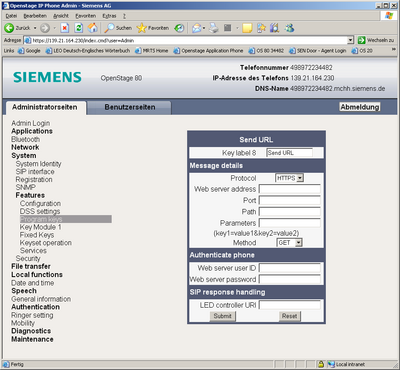The height and width of the screenshot is (370, 400).
Task: Open the Keyset operation link
Action: (x=46, y=243)
